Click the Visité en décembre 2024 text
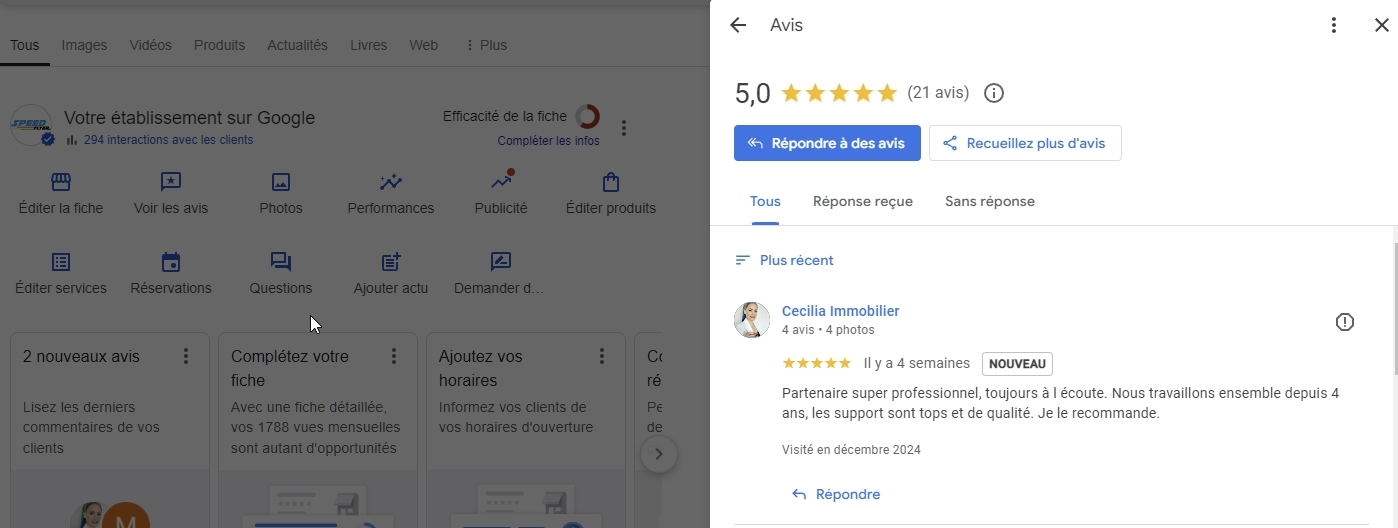The height and width of the screenshot is (528, 1398). pyautogui.click(x=851, y=450)
